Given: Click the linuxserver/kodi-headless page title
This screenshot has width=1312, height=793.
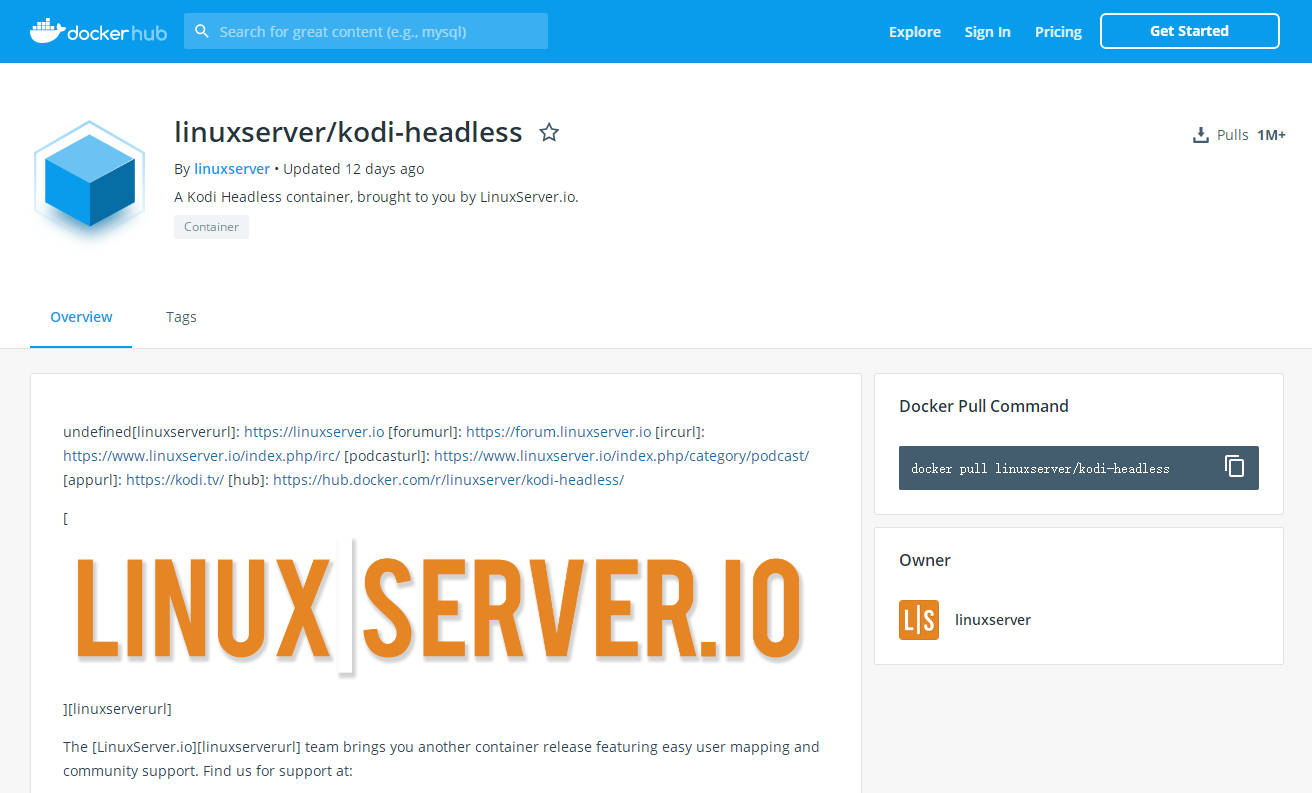Looking at the screenshot, I should pos(348,132).
